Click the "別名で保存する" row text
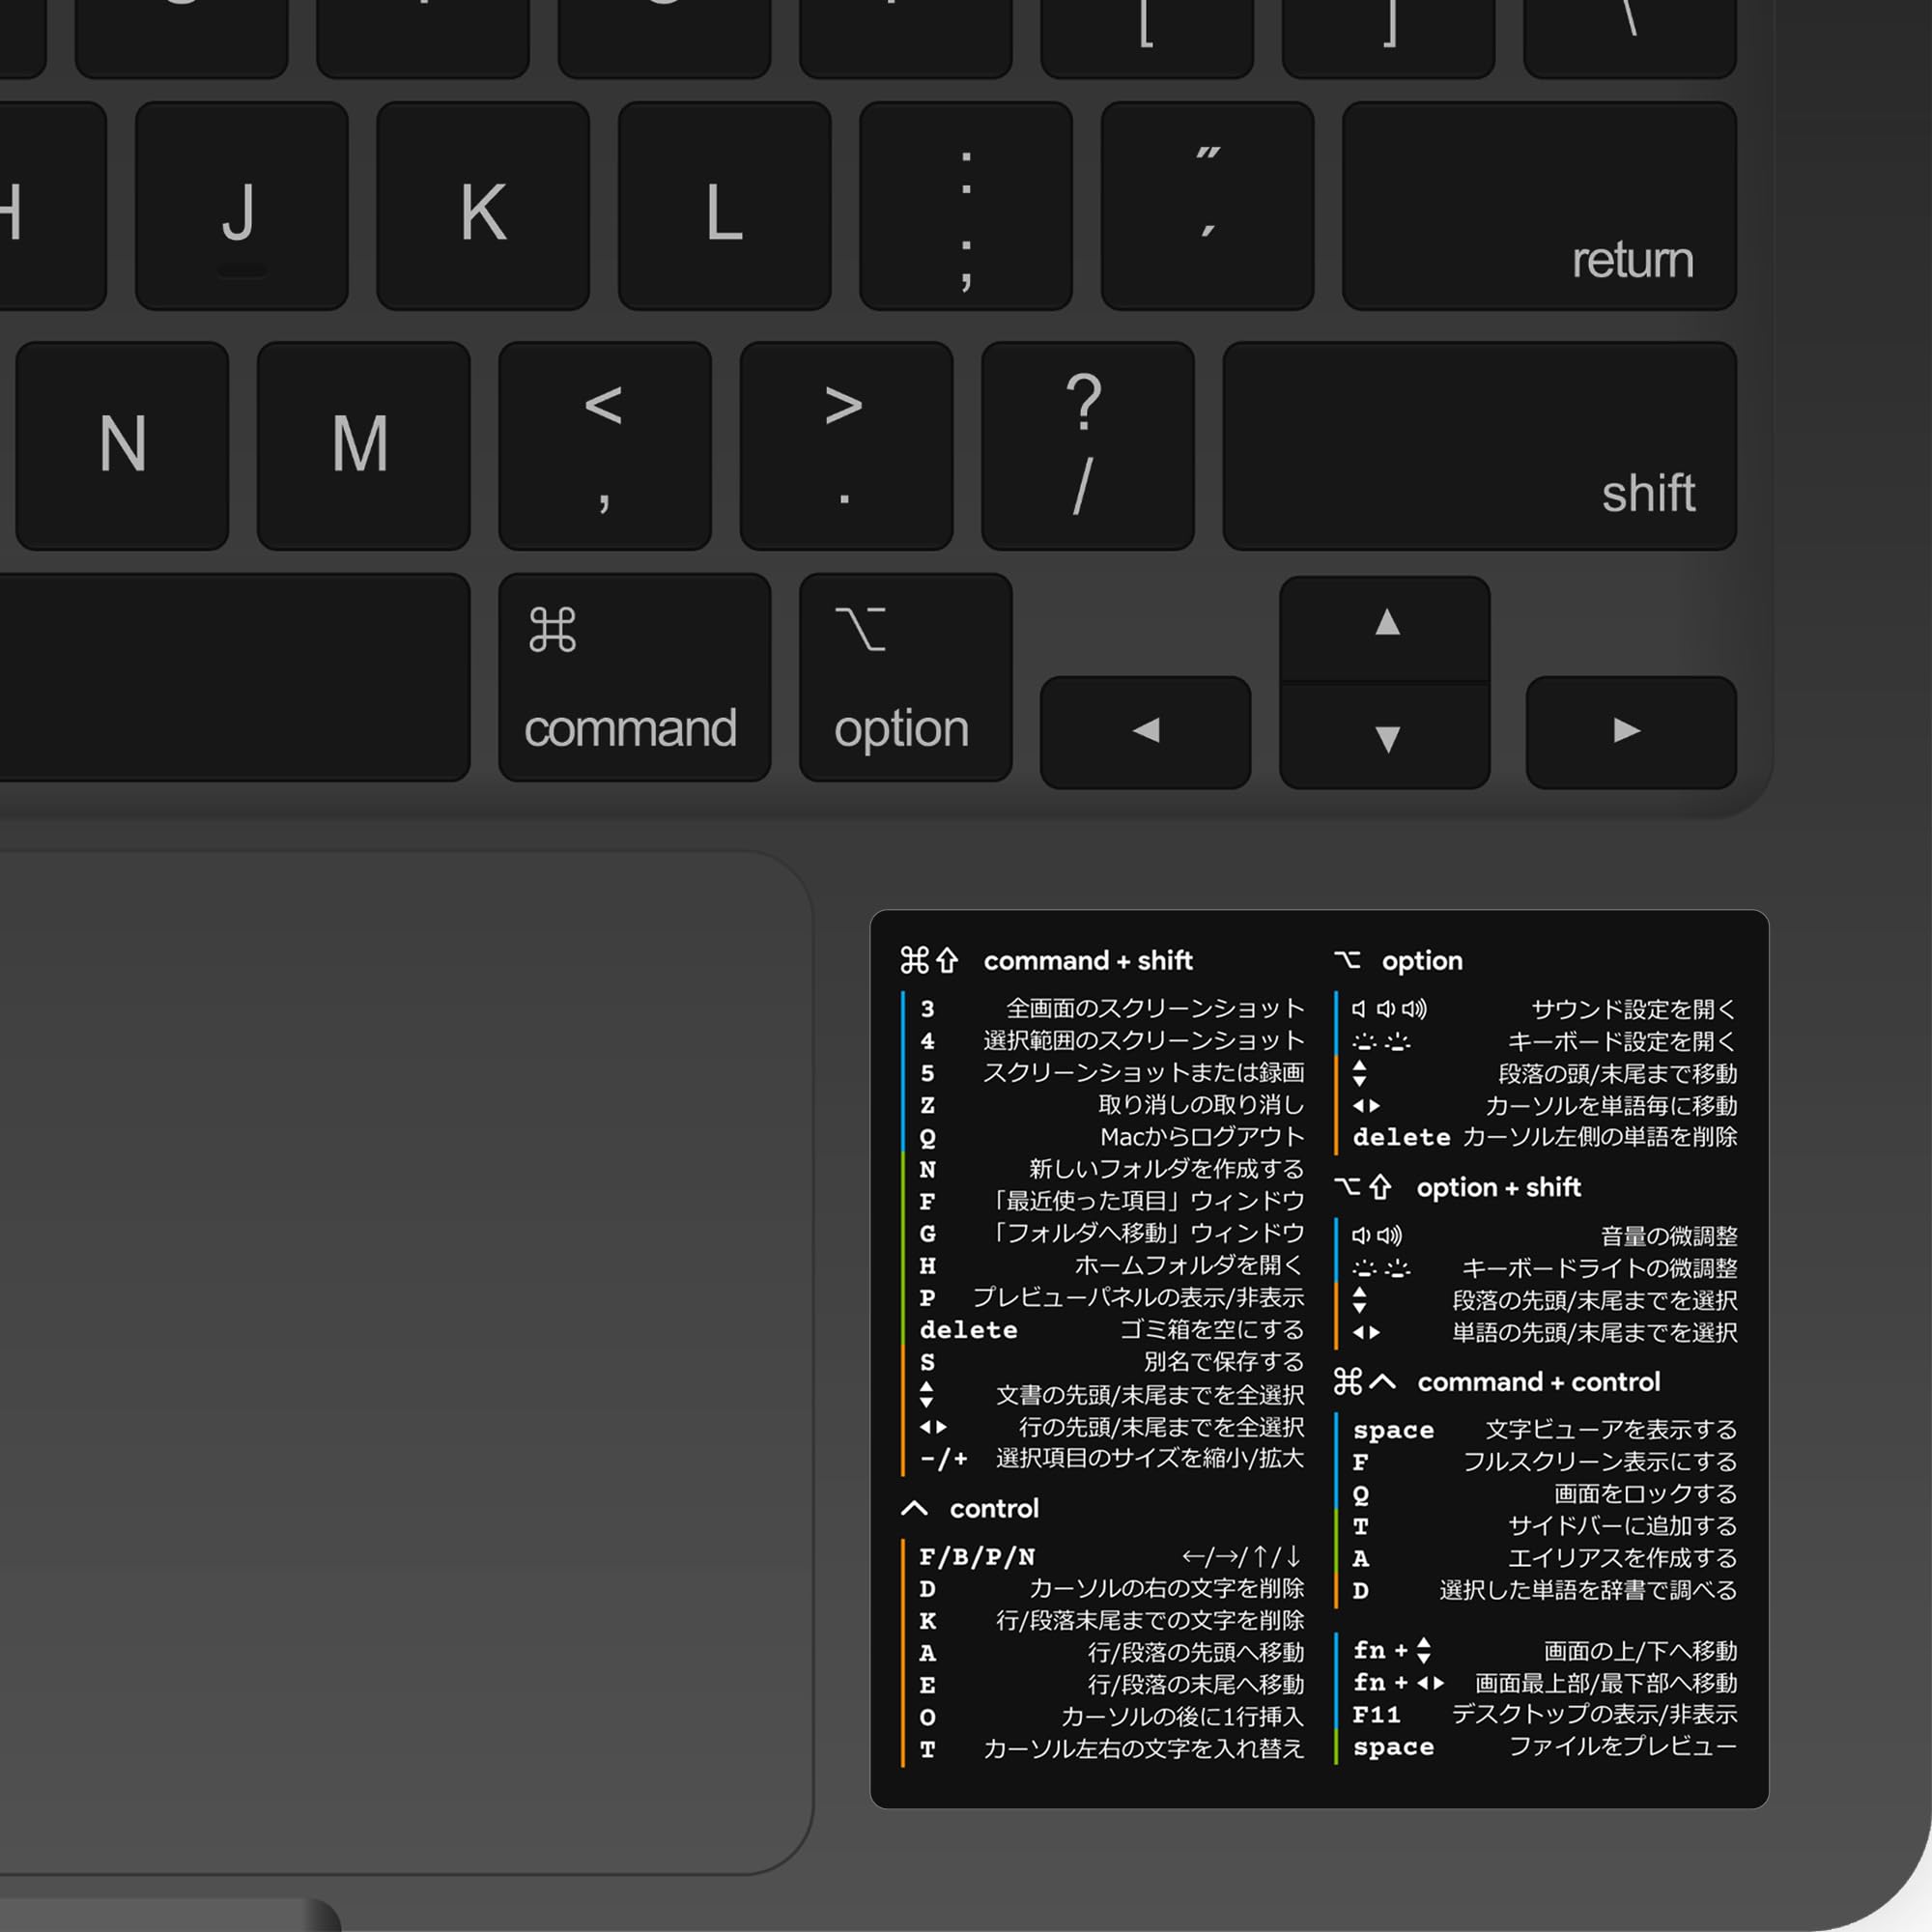Screen dimensions: 1932x1932 click(x=1224, y=1361)
